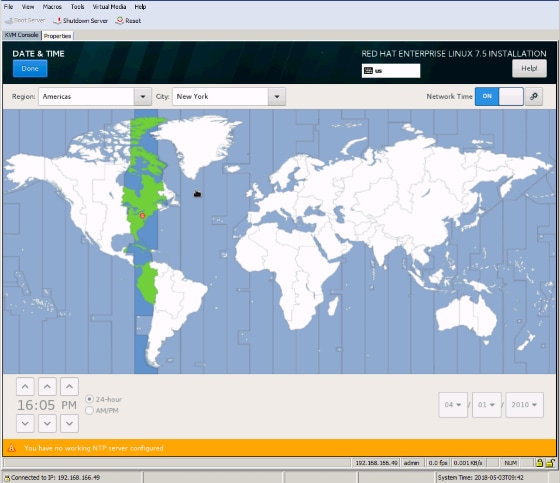The image size is (560, 483).
Task: Switch to the Properties tab
Action: pyautogui.click(x=58, y=36)
